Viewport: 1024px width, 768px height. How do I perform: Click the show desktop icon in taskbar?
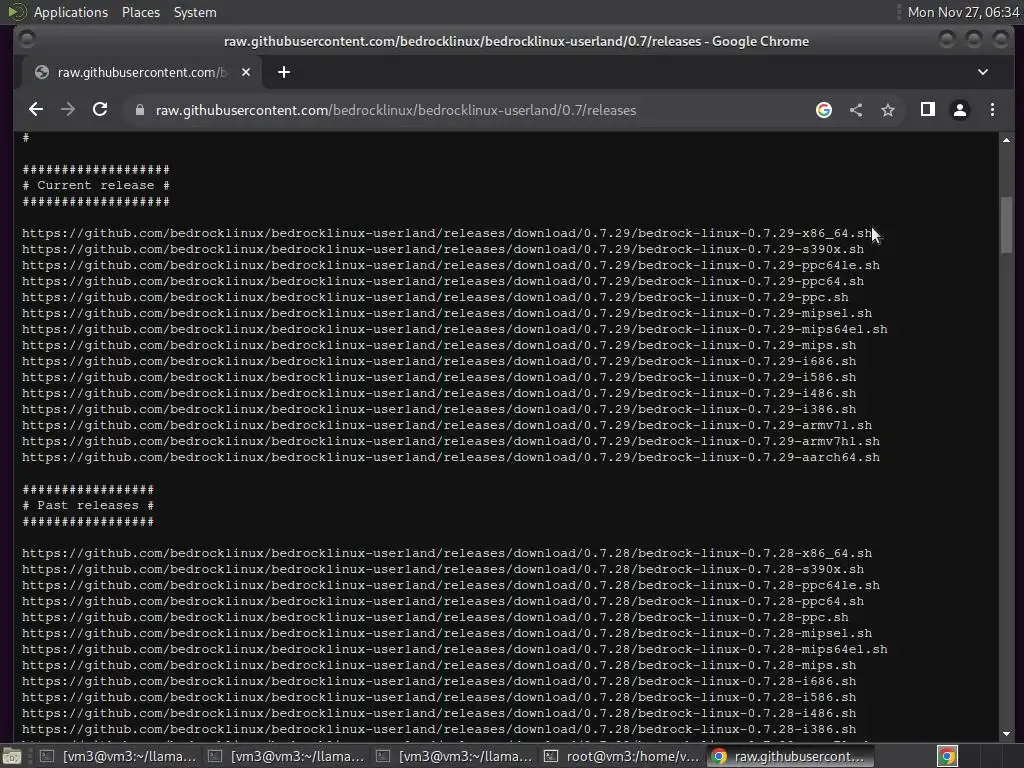[x=12, y=757]
